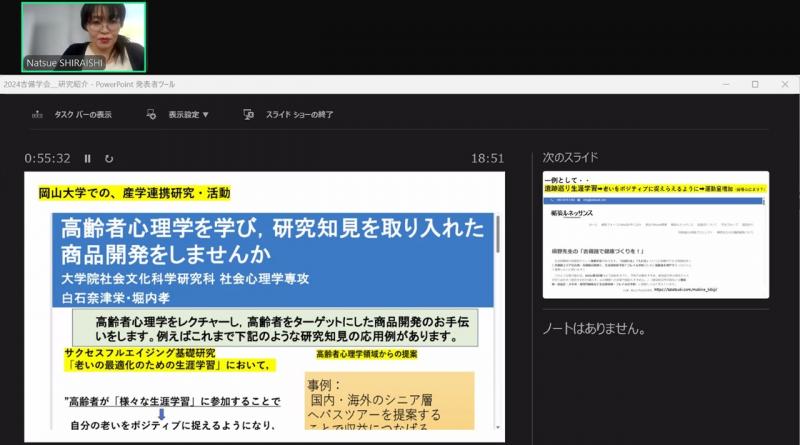Image resolution: width=800 pixels, height=445 pixels.
Task: Minimize the PowerPoint presenter window
Action: 726,84
